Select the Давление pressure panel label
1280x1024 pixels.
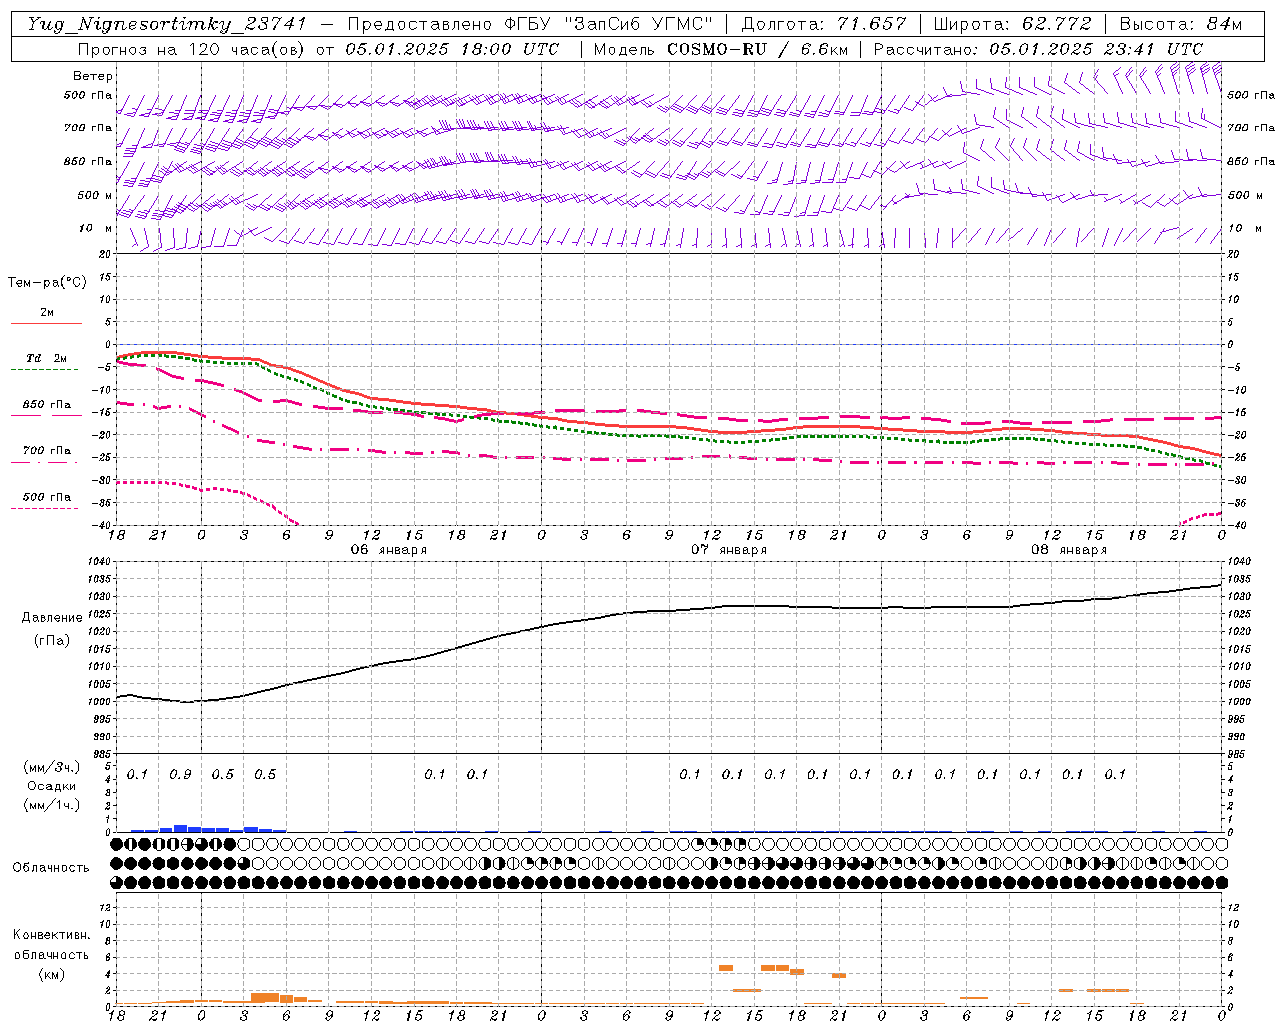click(x=52, y=618)
